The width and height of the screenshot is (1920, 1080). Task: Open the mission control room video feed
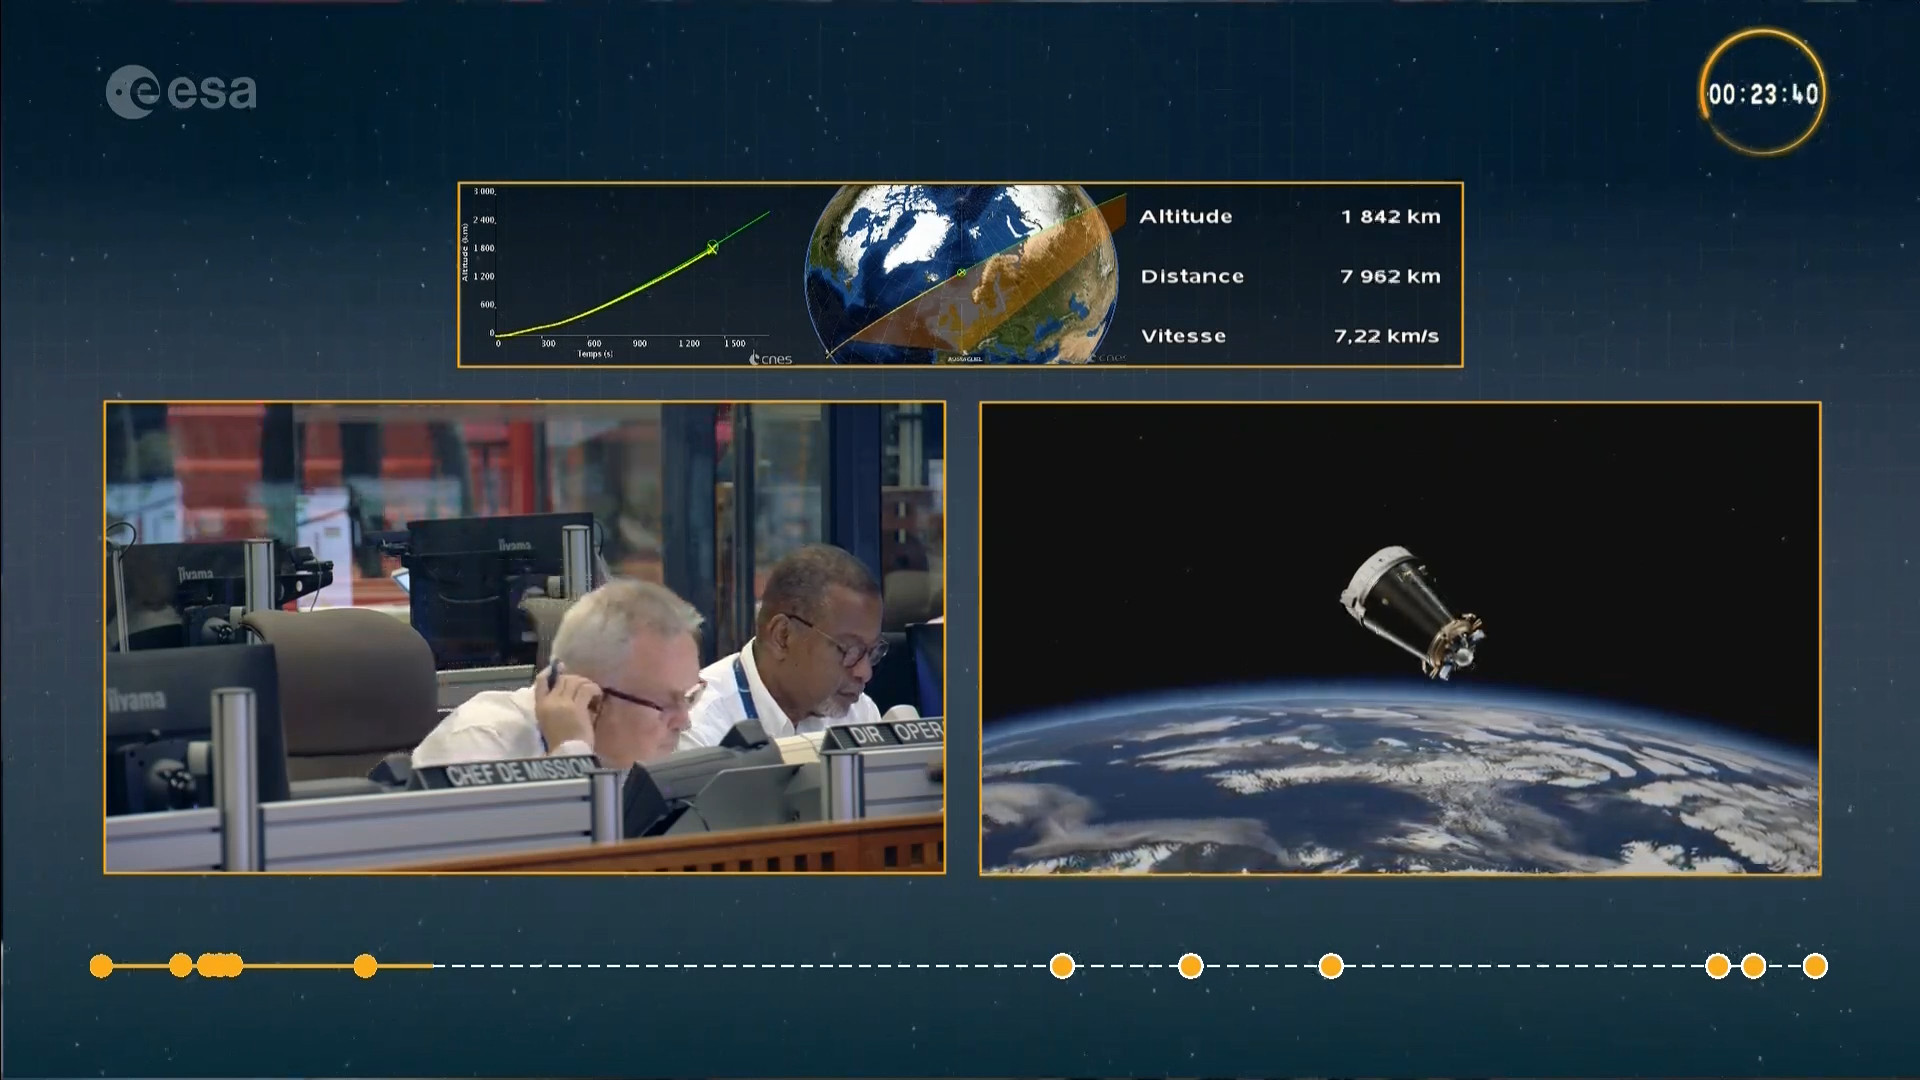click(525, 638)
